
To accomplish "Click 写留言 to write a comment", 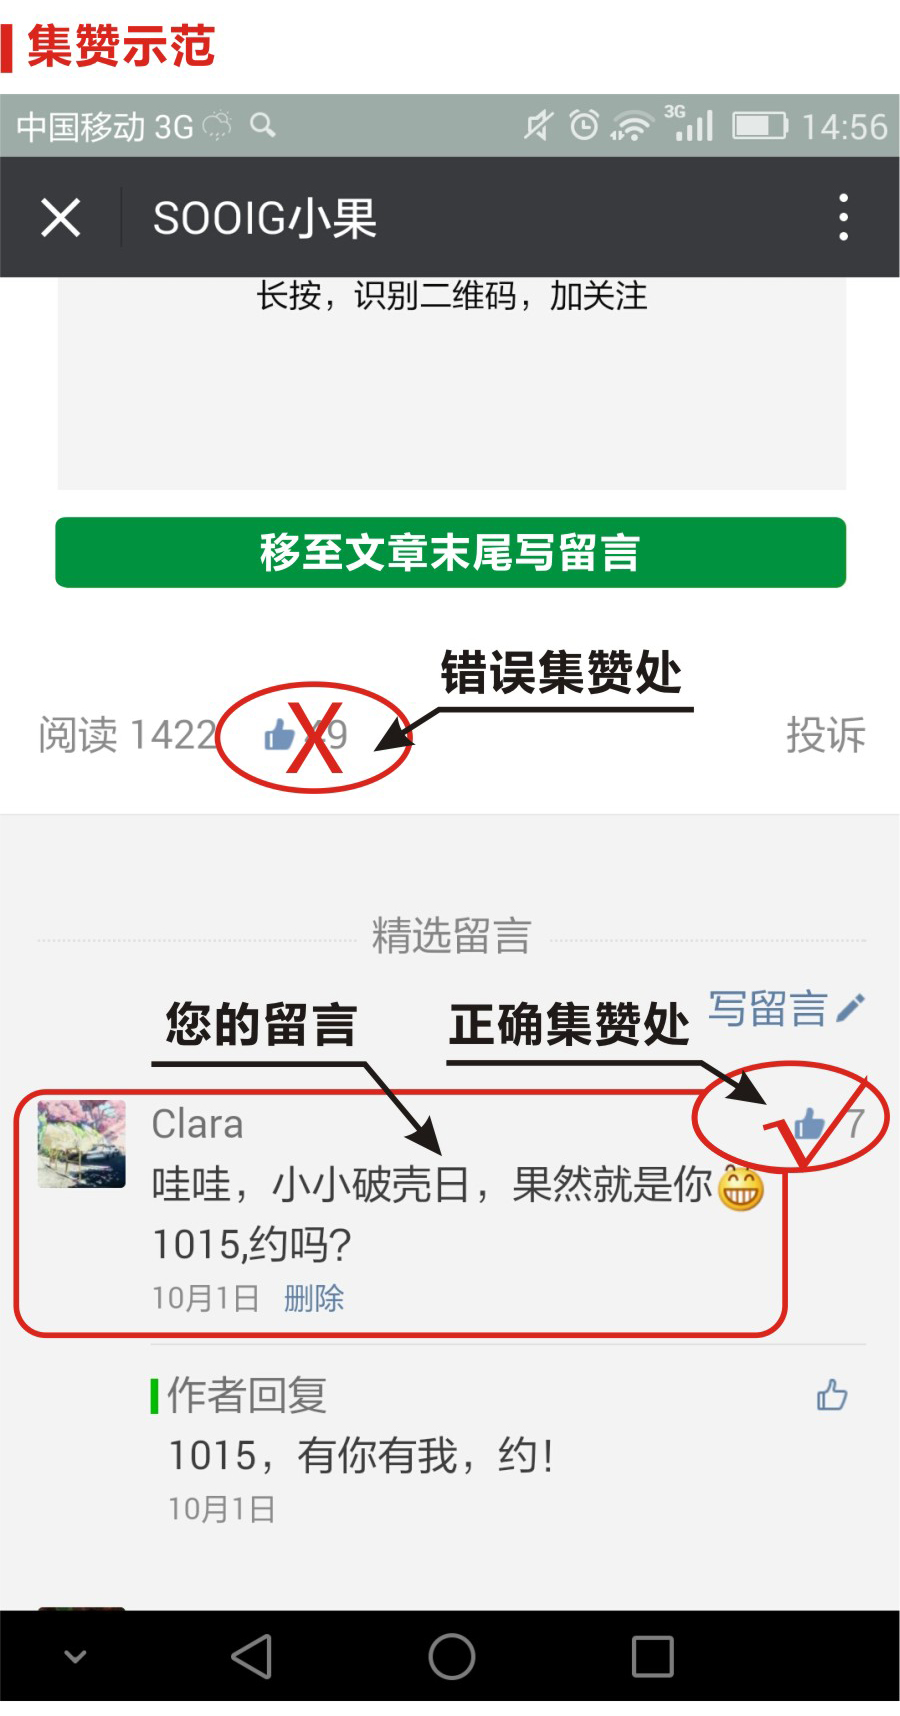I will [x=768, y=1009].
